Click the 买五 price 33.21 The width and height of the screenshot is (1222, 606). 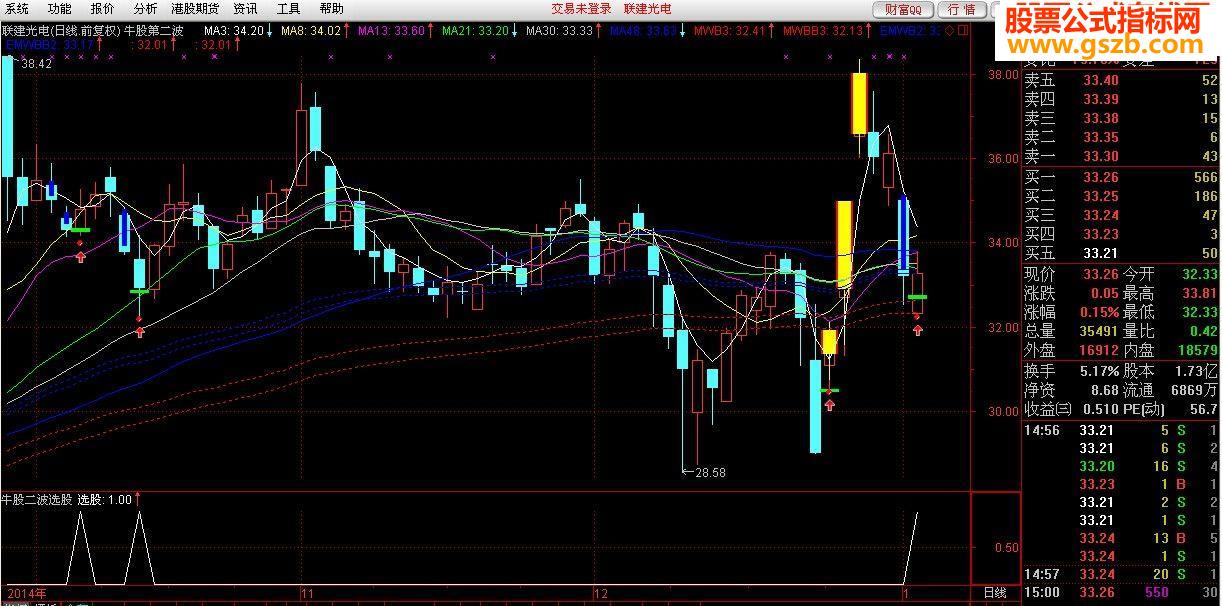pyautogui.click(x=1100, y=253)
